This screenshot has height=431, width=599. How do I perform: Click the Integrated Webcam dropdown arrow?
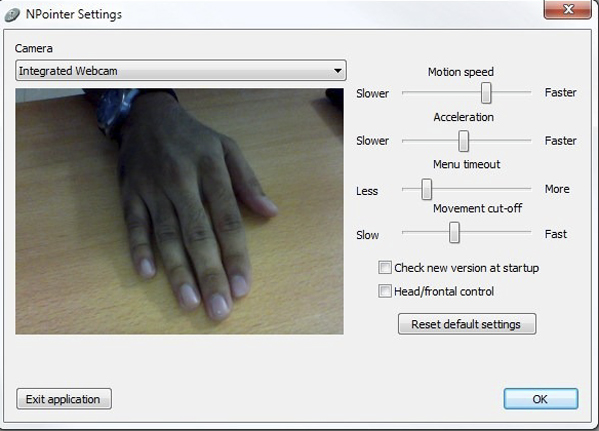coord(337,71)
